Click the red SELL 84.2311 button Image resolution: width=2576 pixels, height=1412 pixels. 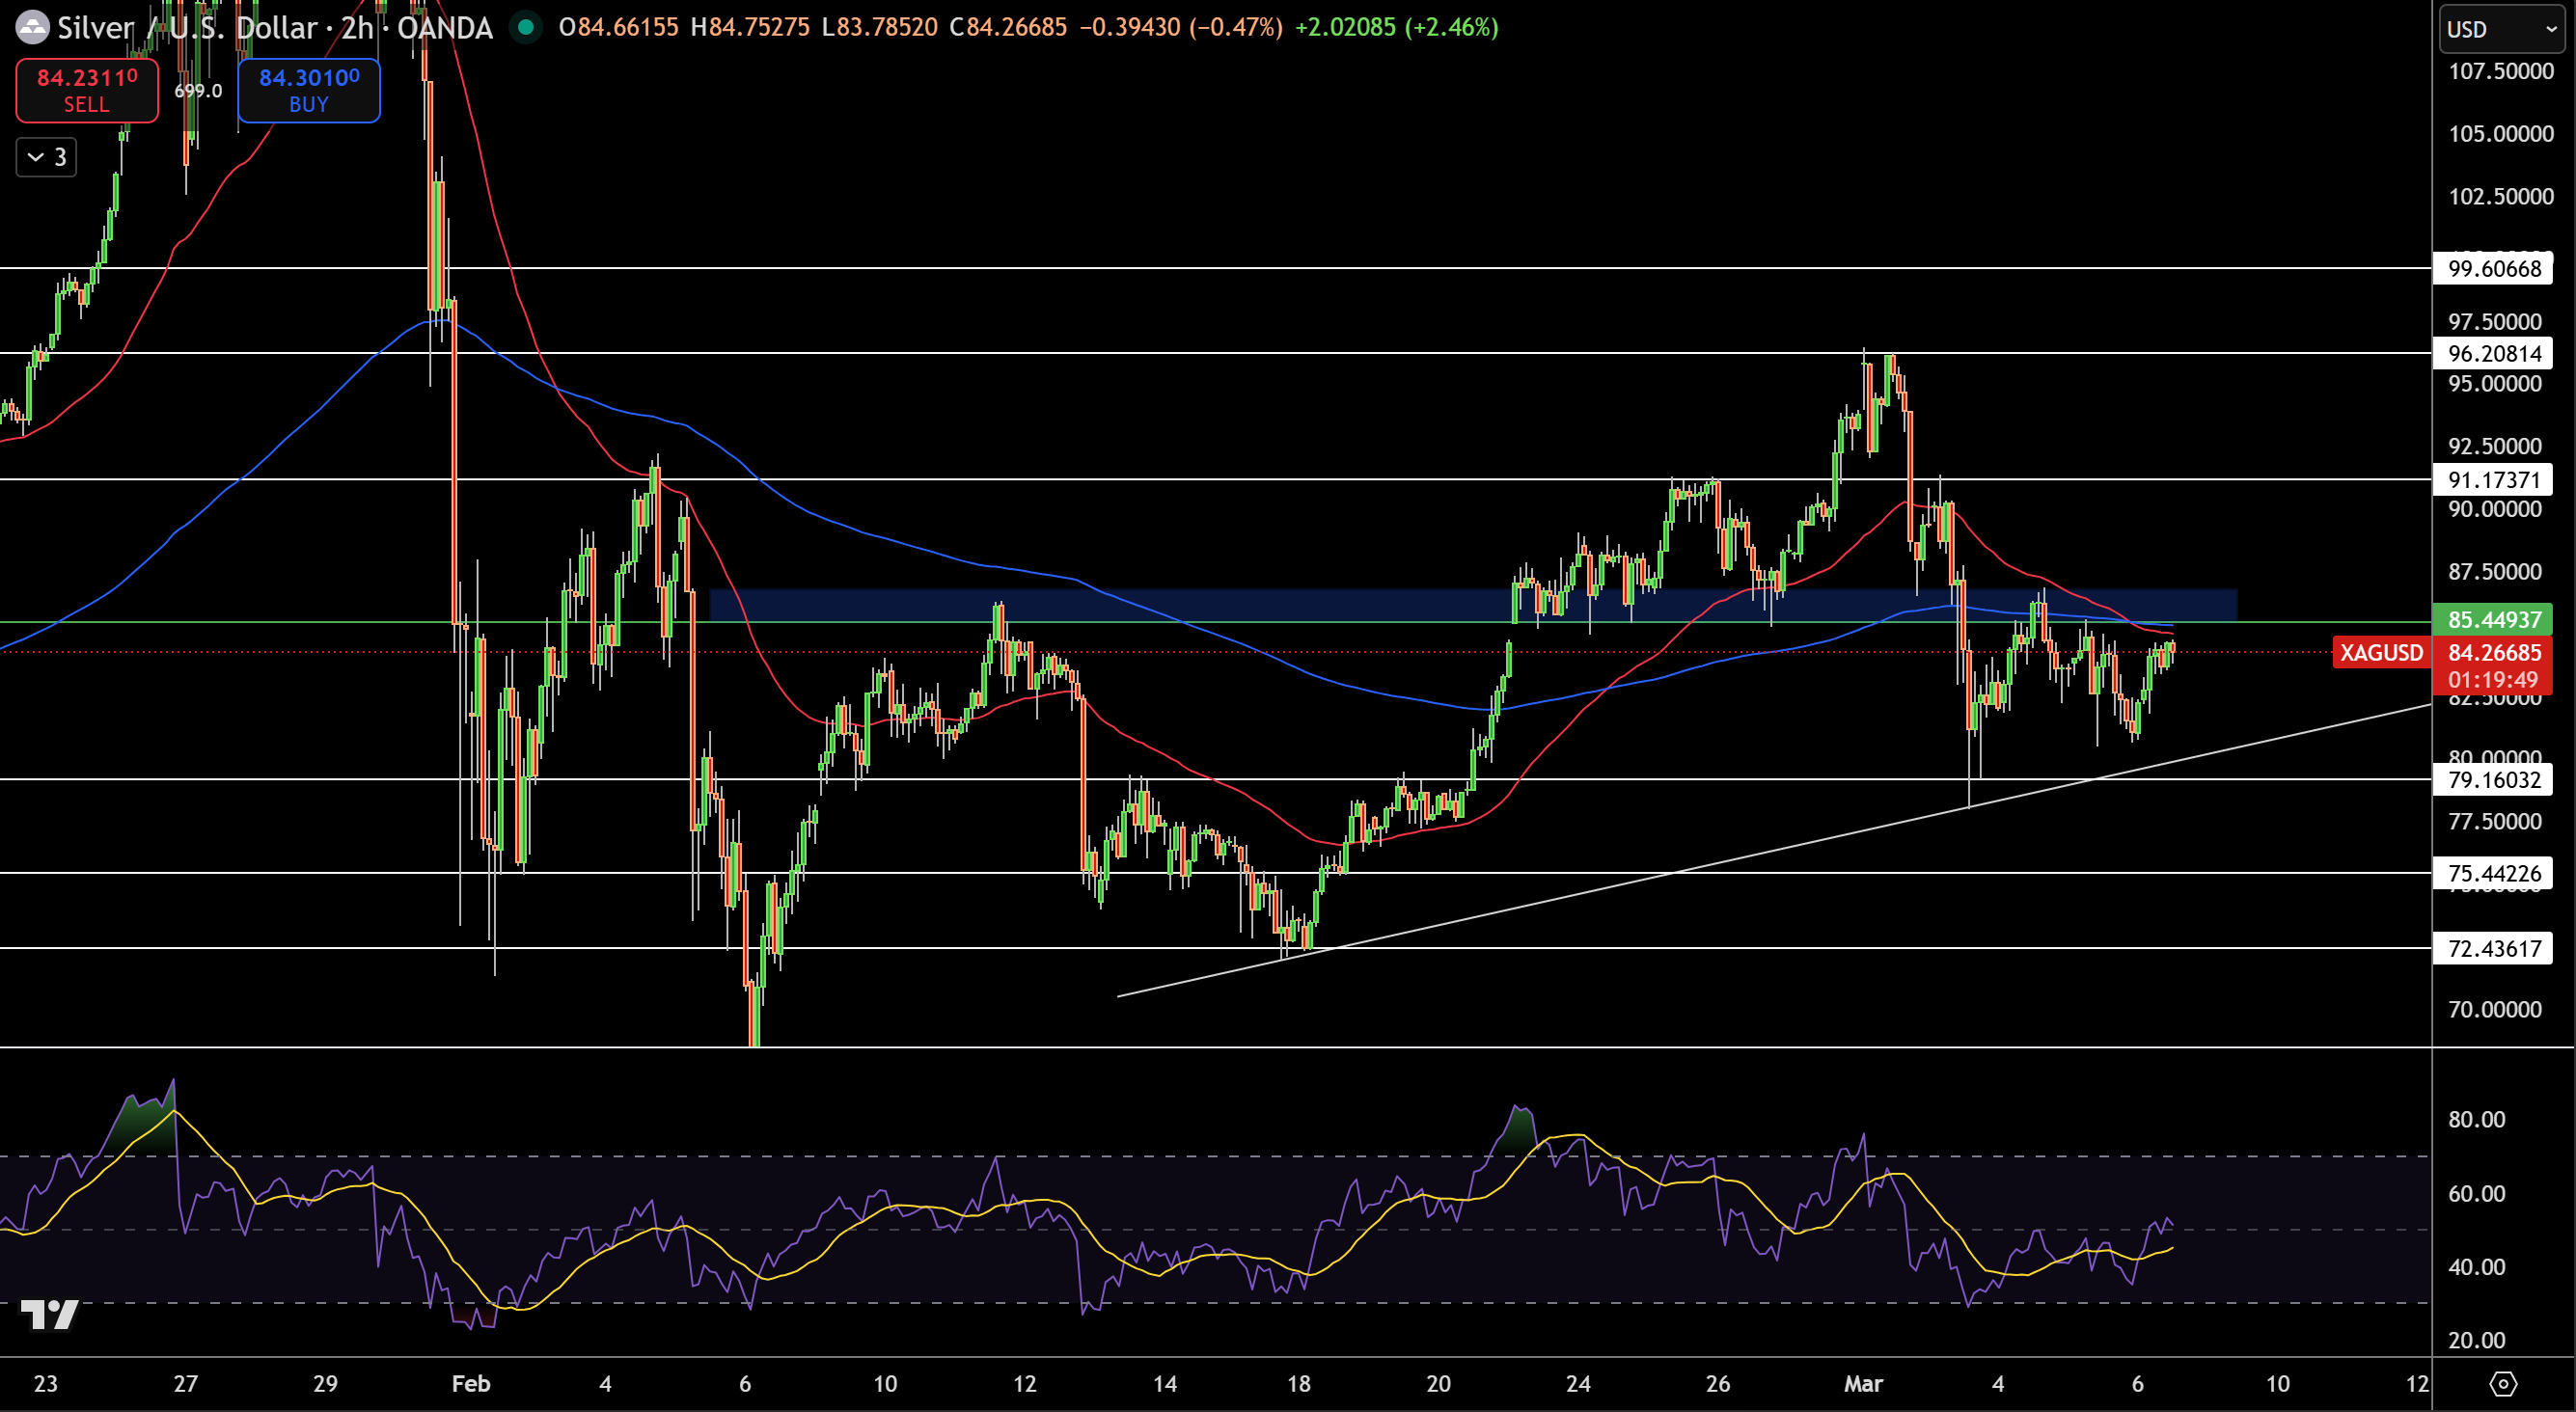pos(87,90)
